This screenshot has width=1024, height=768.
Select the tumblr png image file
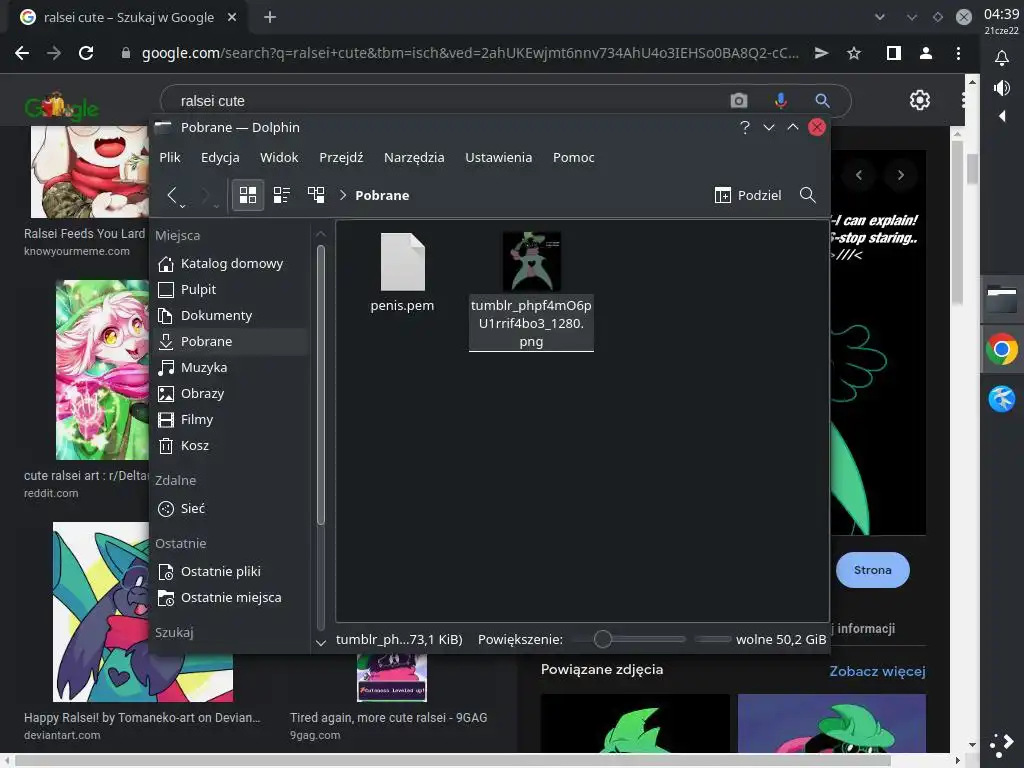tap(531, 291)
